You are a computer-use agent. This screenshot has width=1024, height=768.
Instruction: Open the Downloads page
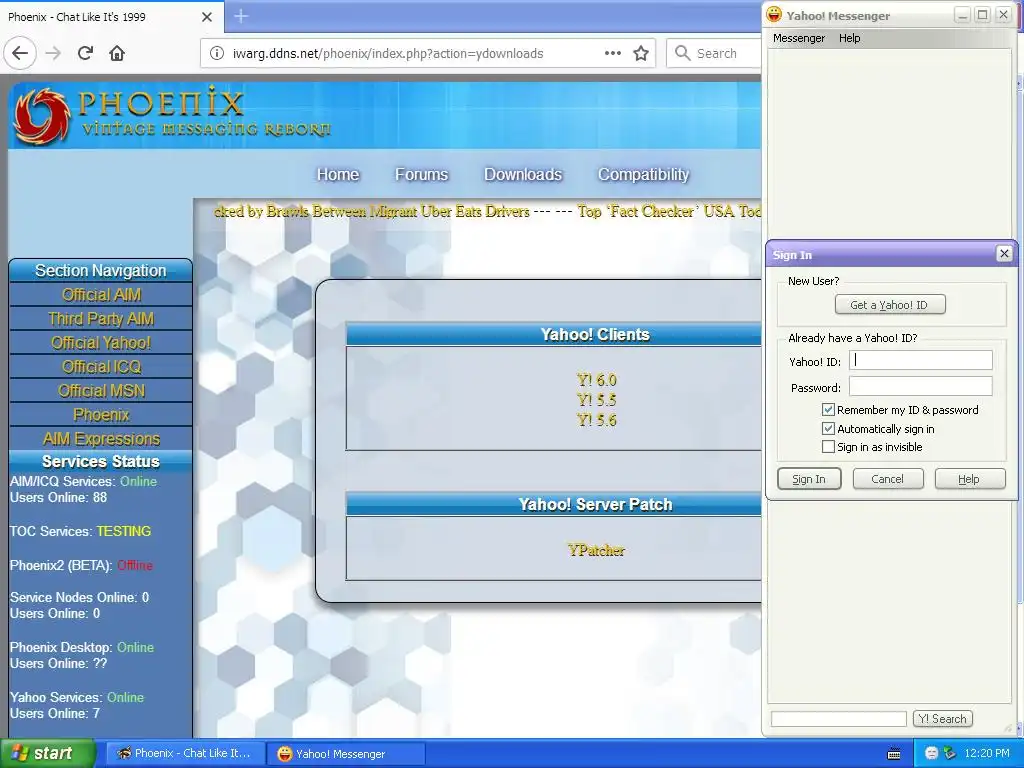click(522, 174)
